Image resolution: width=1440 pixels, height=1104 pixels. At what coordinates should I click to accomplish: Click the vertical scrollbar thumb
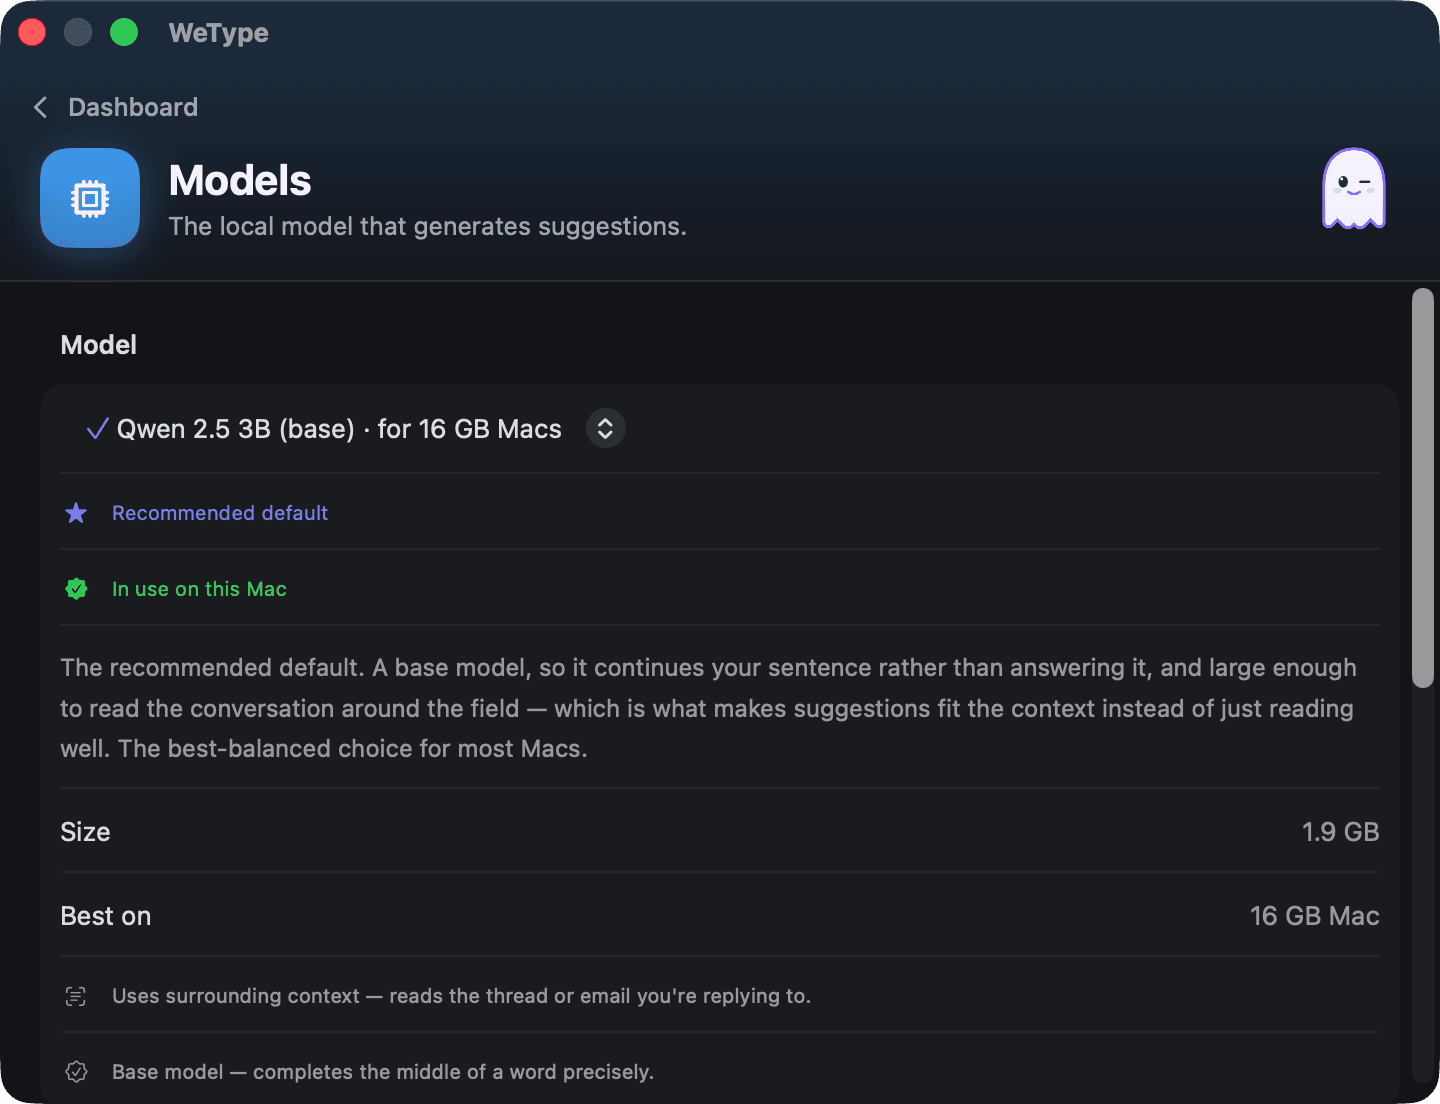[x=1422, y=488]
